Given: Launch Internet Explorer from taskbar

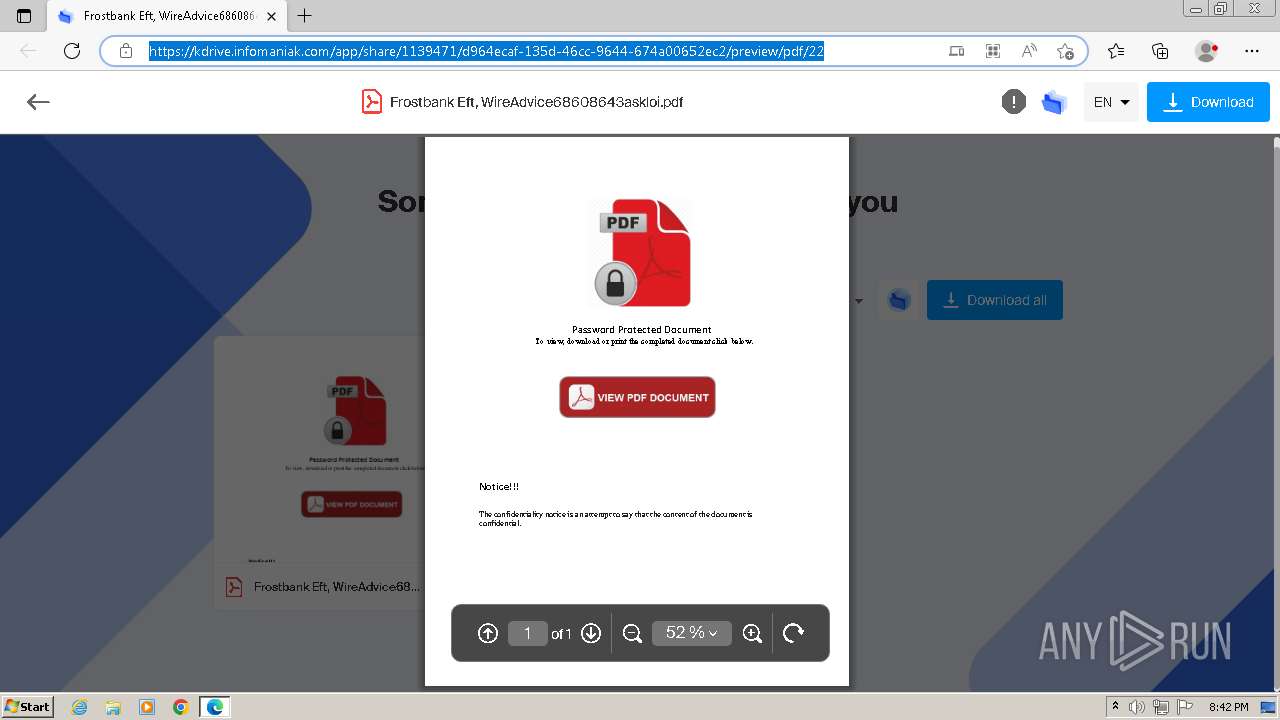Looking at the screenshot, I should pyautogui.click(x=79, y=707).
